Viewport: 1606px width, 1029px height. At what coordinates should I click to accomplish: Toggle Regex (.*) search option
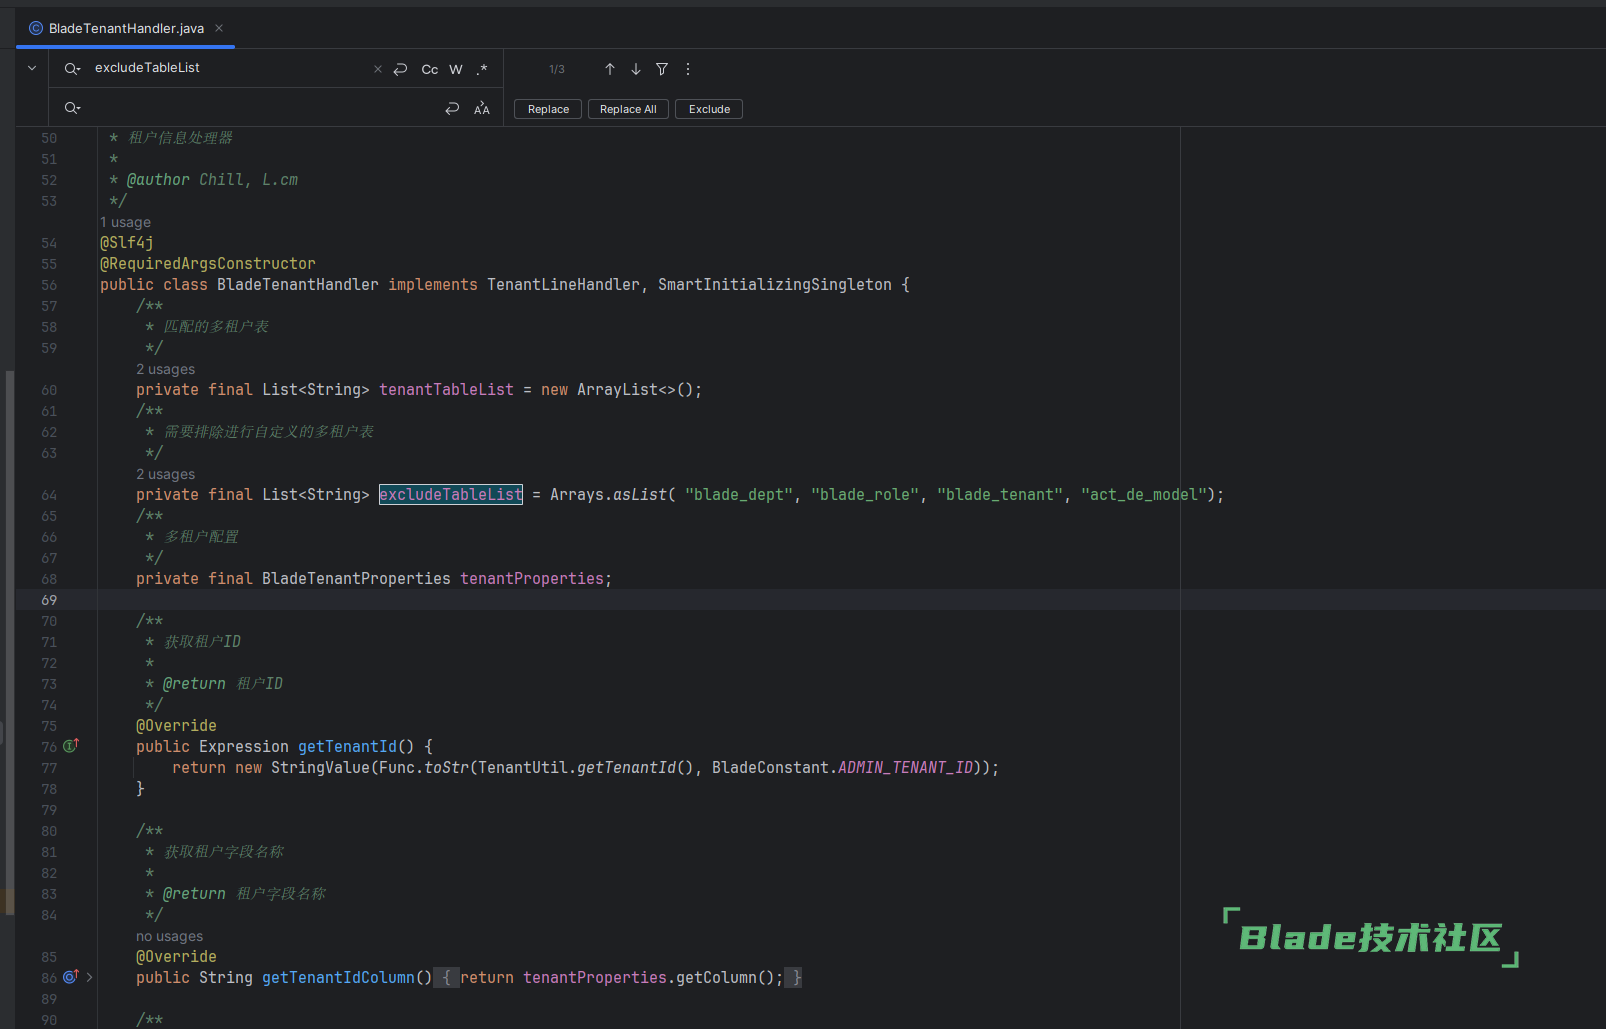coord(482,69)
